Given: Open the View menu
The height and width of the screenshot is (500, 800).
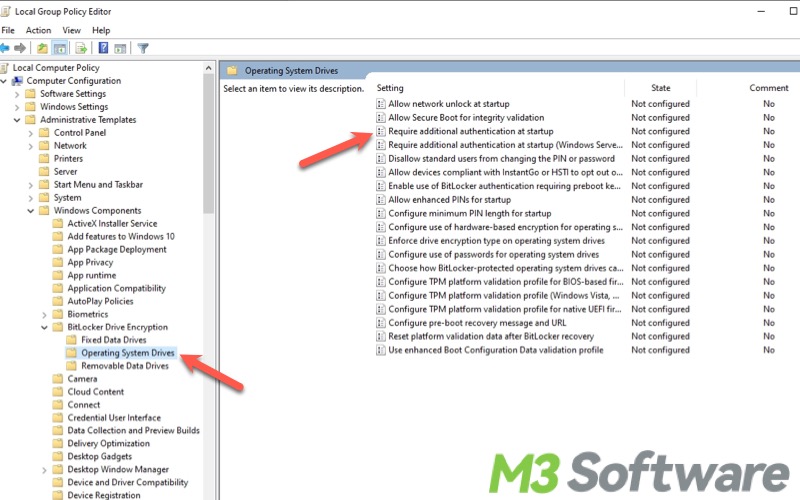Looking at the screenshot, I should (70, 30).
